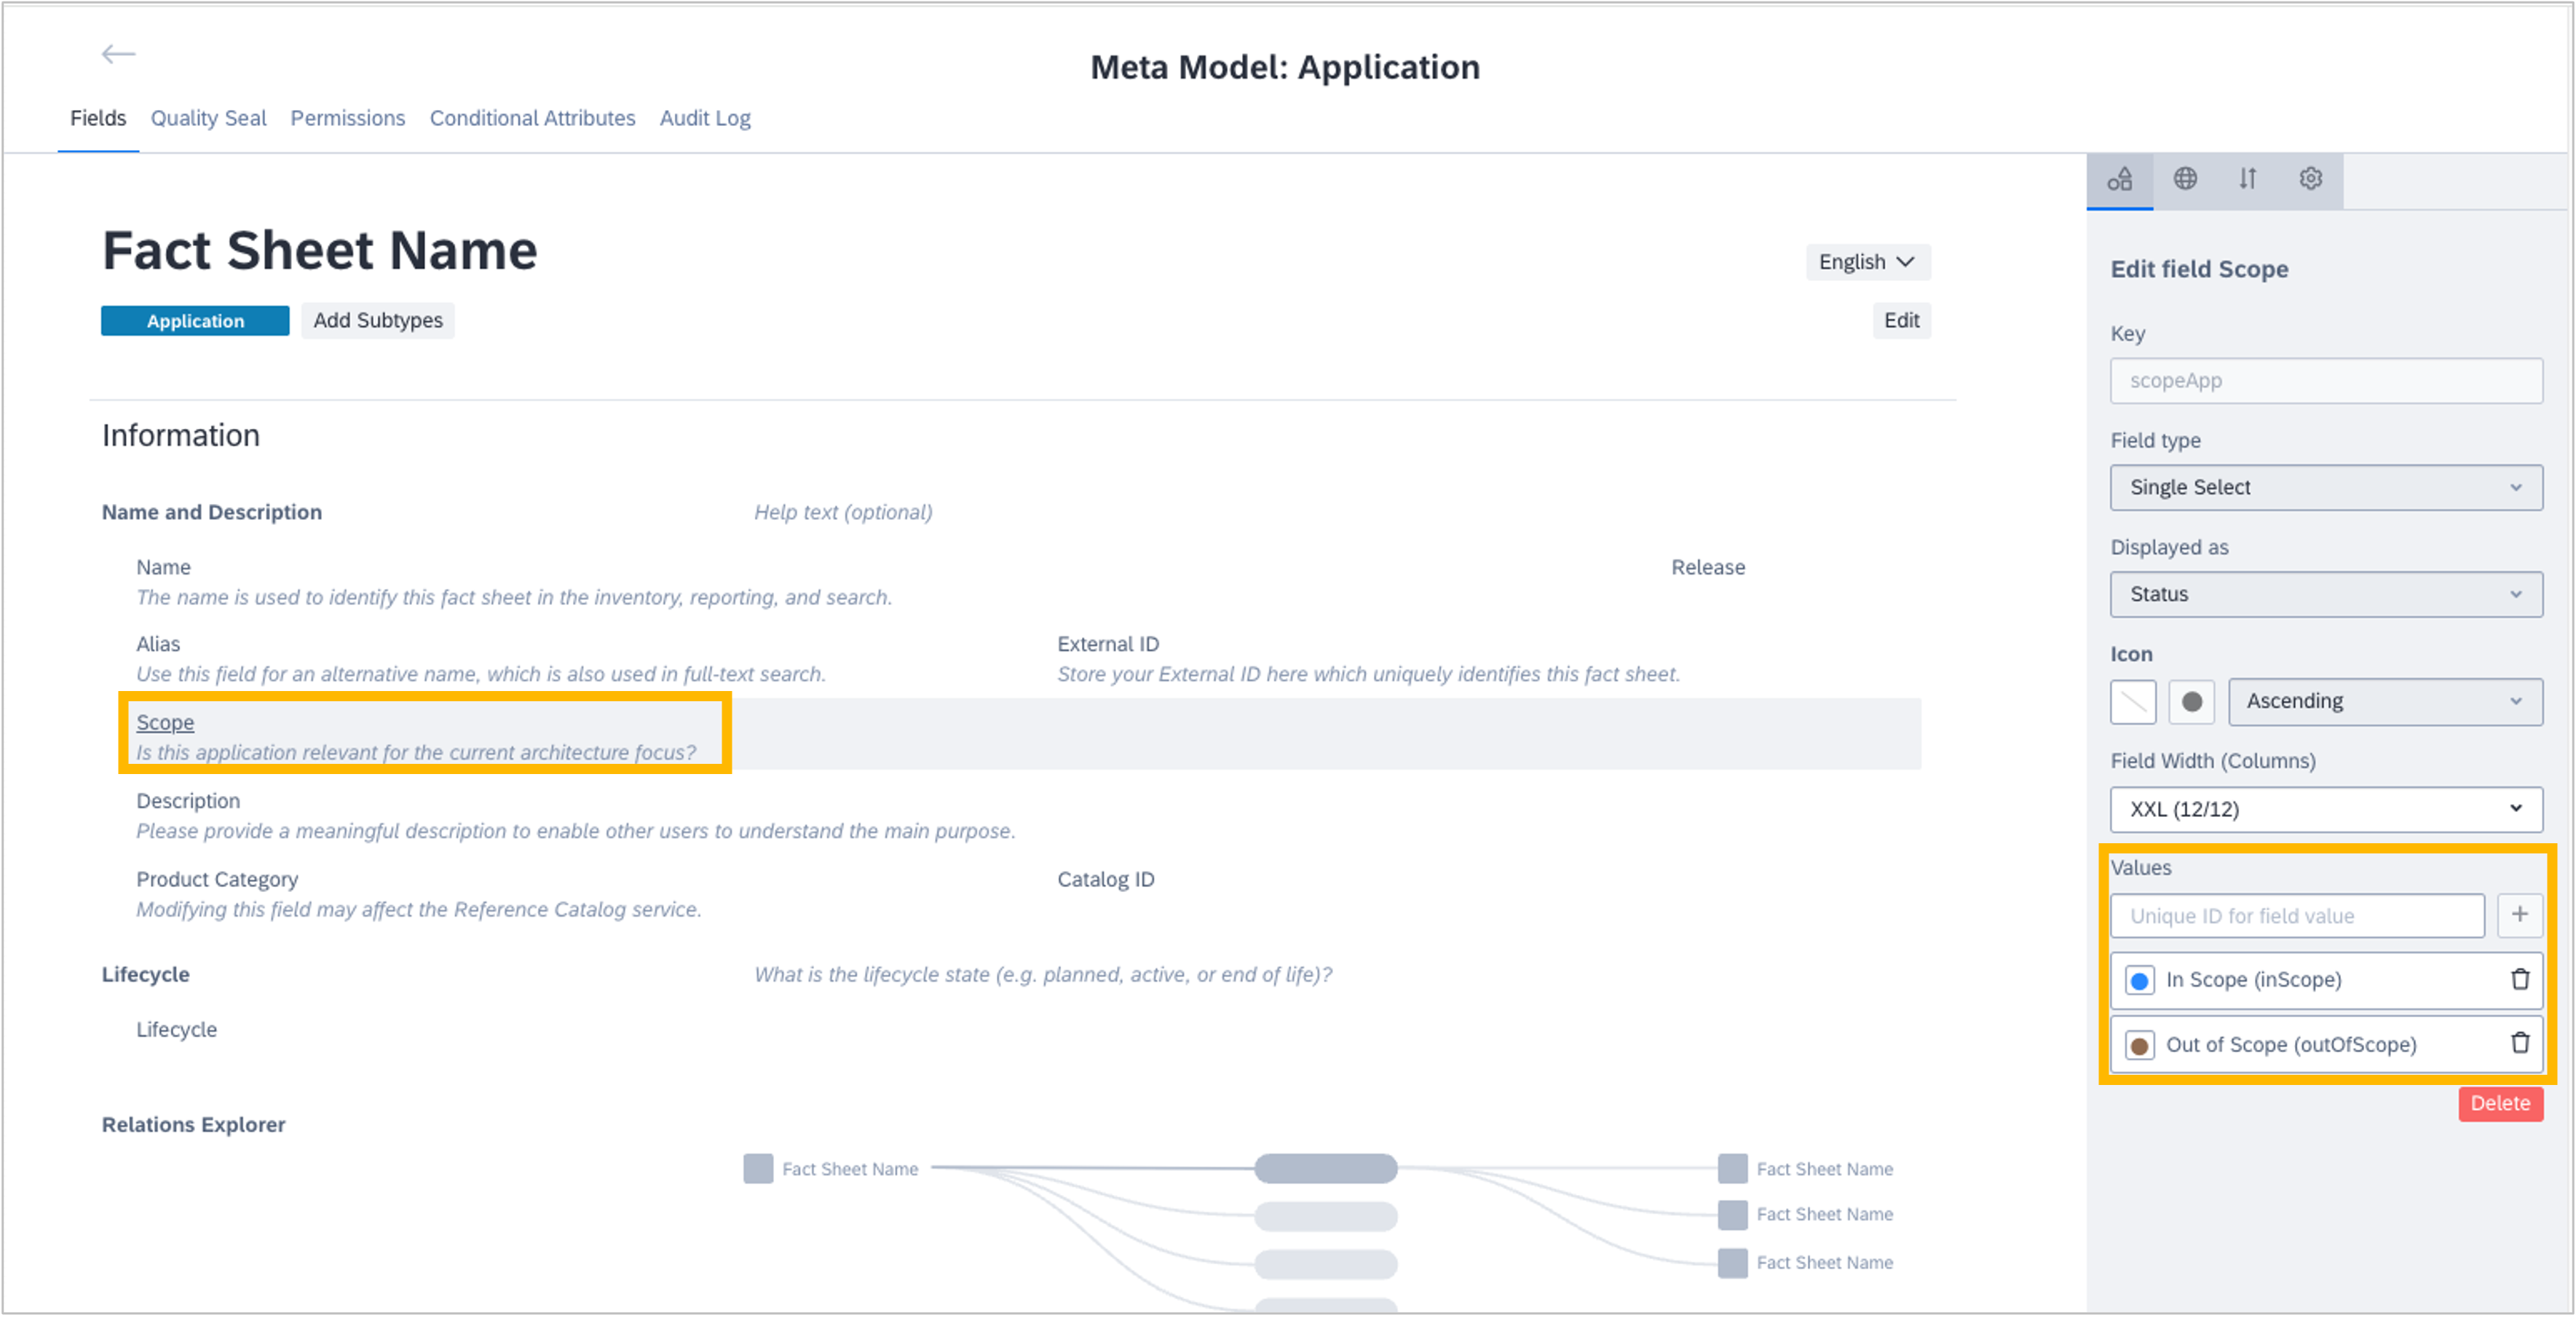Screen dimensions: 2576x1318
Task: Click the bold Lifecycle subsection heading
Action: [145, 974]
